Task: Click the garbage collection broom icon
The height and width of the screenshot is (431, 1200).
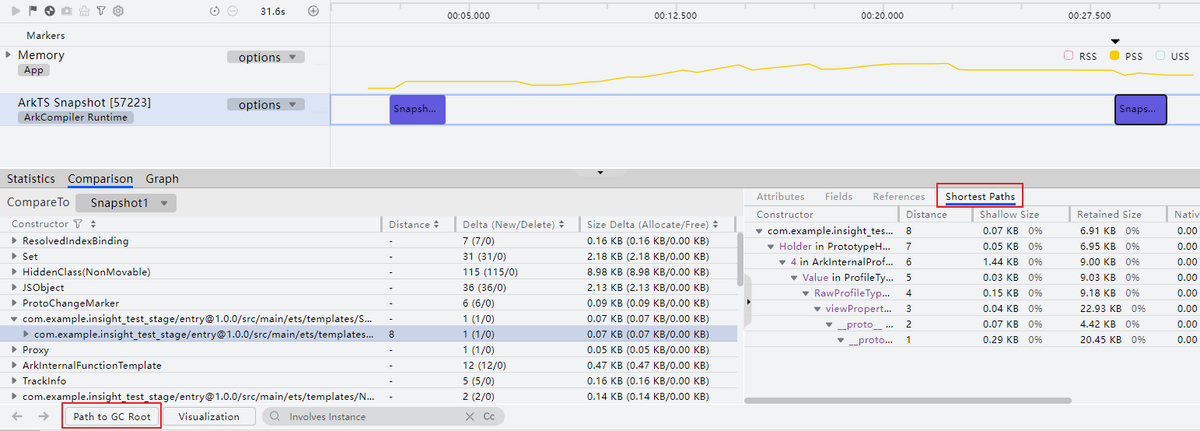Action: pos(84,11)
